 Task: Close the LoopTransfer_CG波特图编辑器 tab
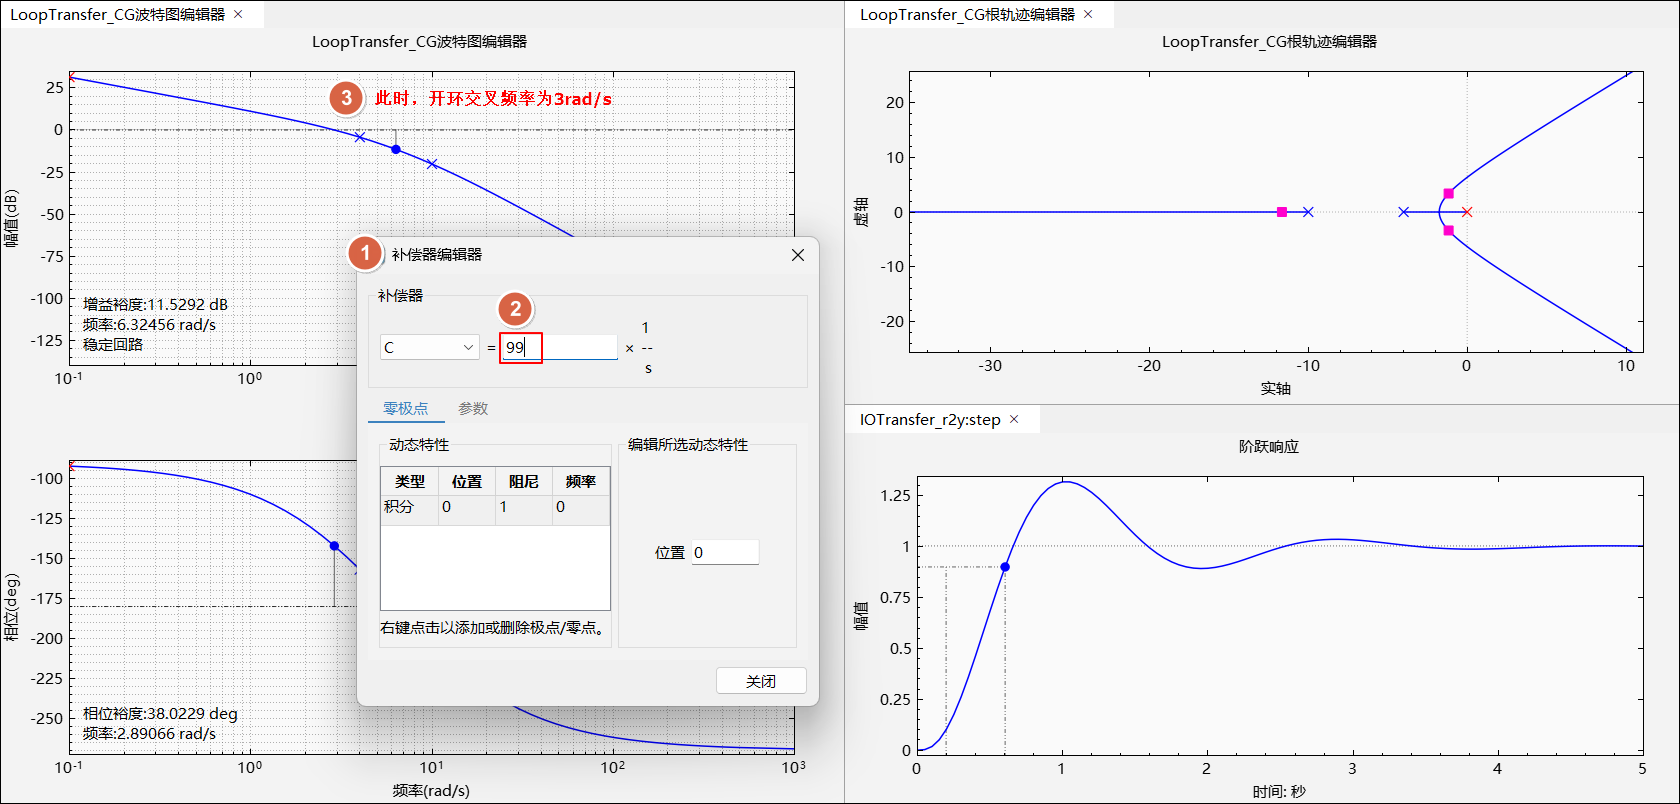238,14
